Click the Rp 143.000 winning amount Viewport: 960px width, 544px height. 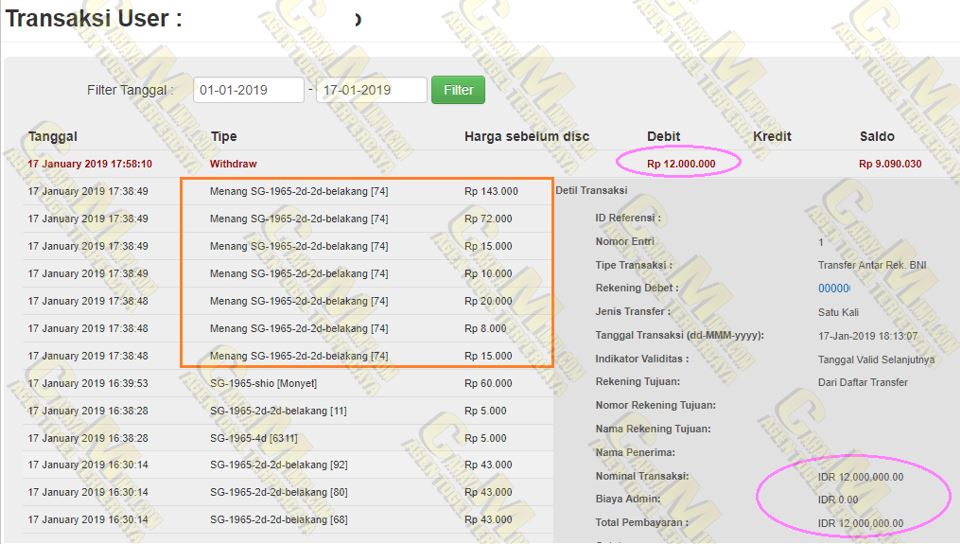[491, 191]
